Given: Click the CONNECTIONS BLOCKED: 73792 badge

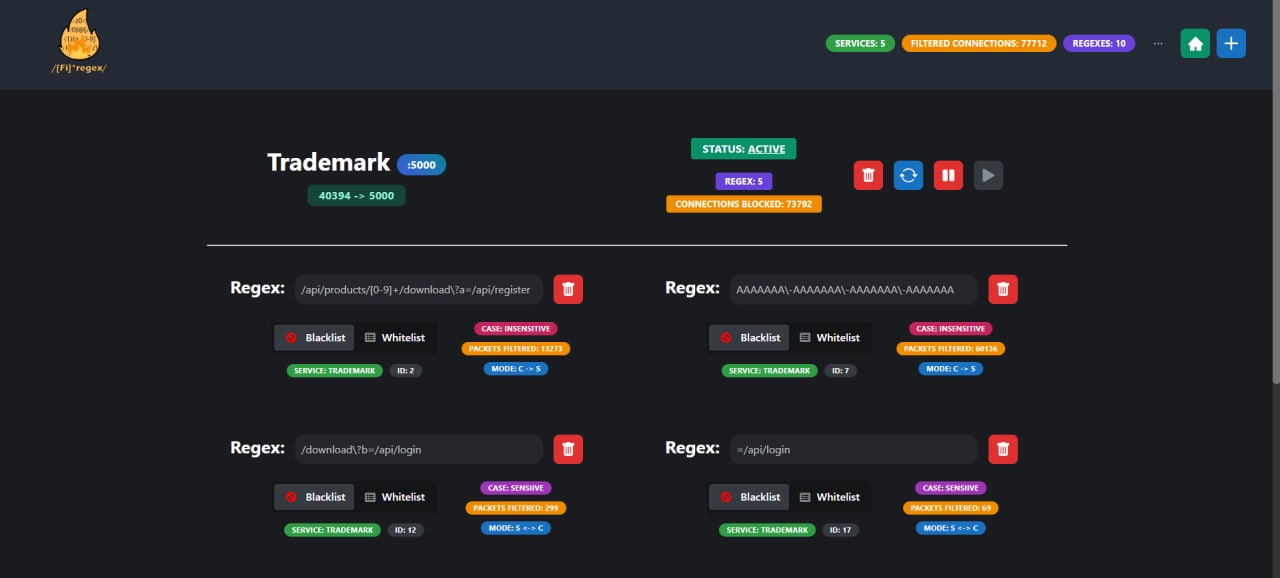Looking at the screenshot, I should tap(743, 203).
